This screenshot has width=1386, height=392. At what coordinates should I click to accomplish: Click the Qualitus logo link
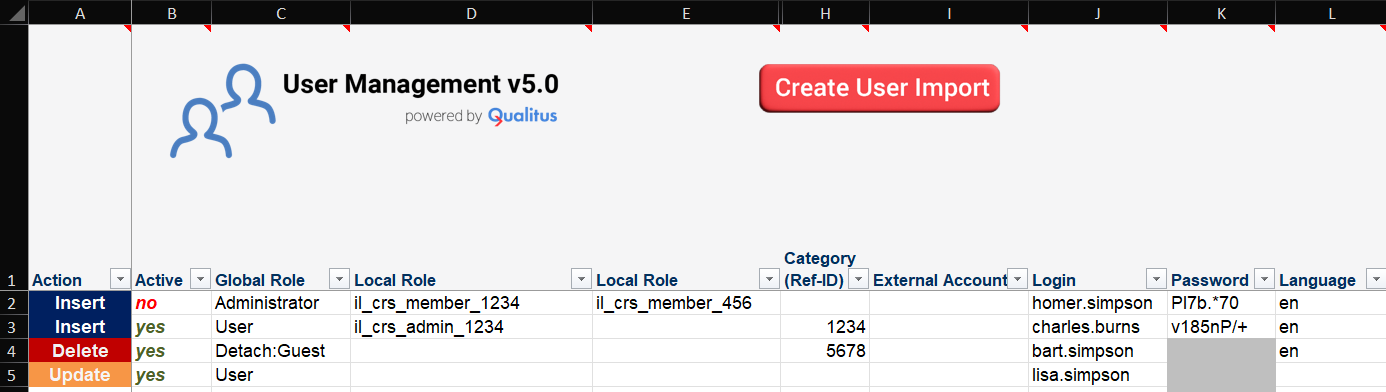tap(522, 116)
